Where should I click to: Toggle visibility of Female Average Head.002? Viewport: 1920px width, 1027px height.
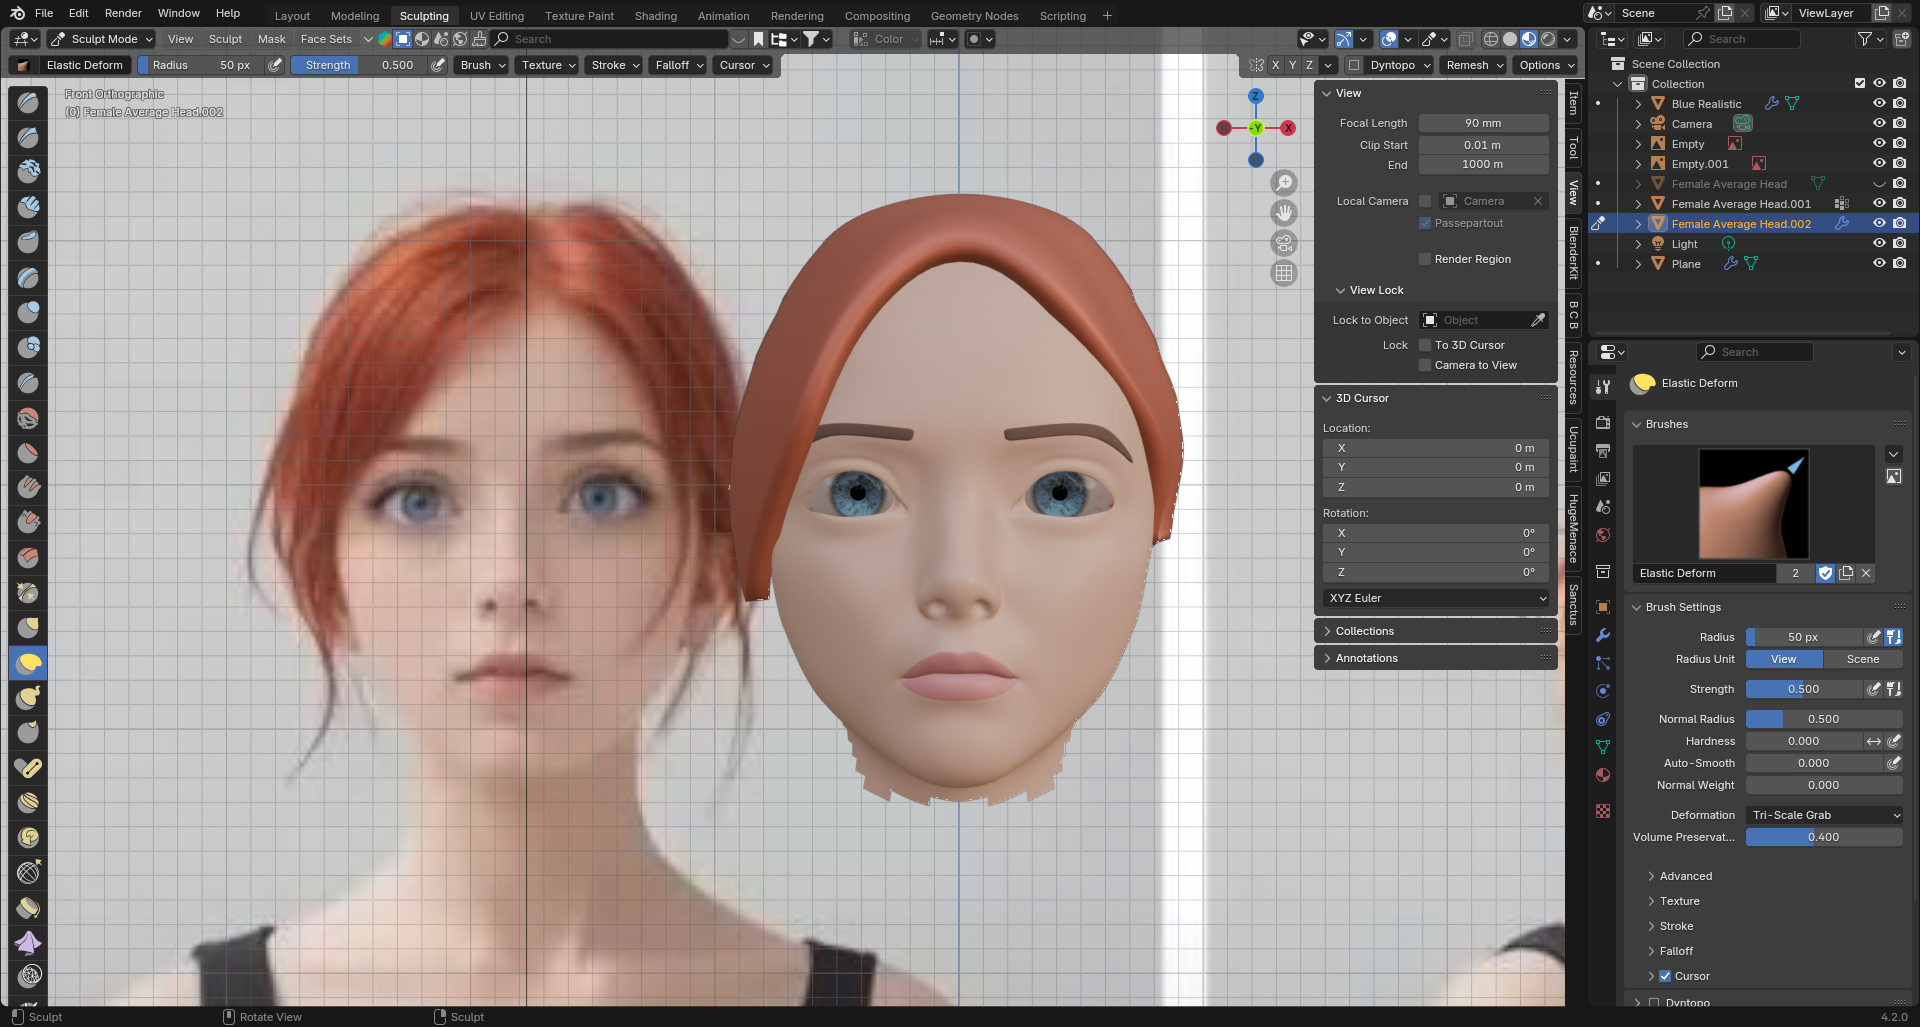[1879, 223]
